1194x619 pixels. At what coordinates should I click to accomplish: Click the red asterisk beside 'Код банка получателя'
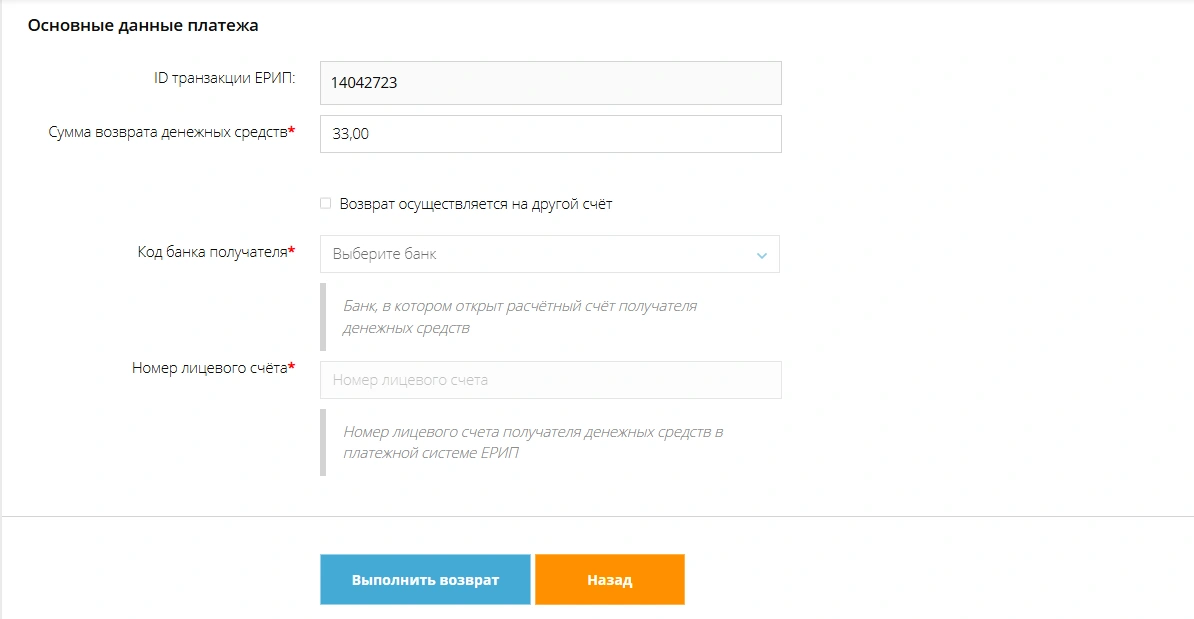(291, 251)
